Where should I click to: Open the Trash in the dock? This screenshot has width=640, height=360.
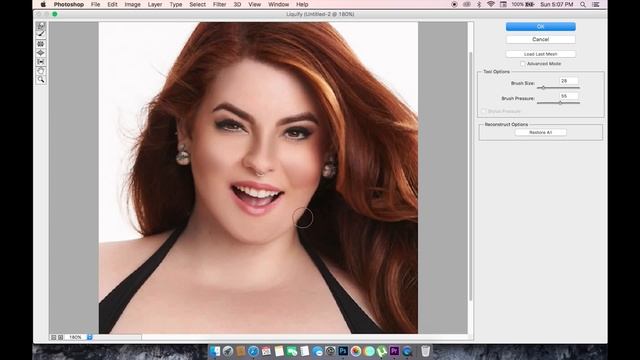pyautogui.click(x=425, y=351)
